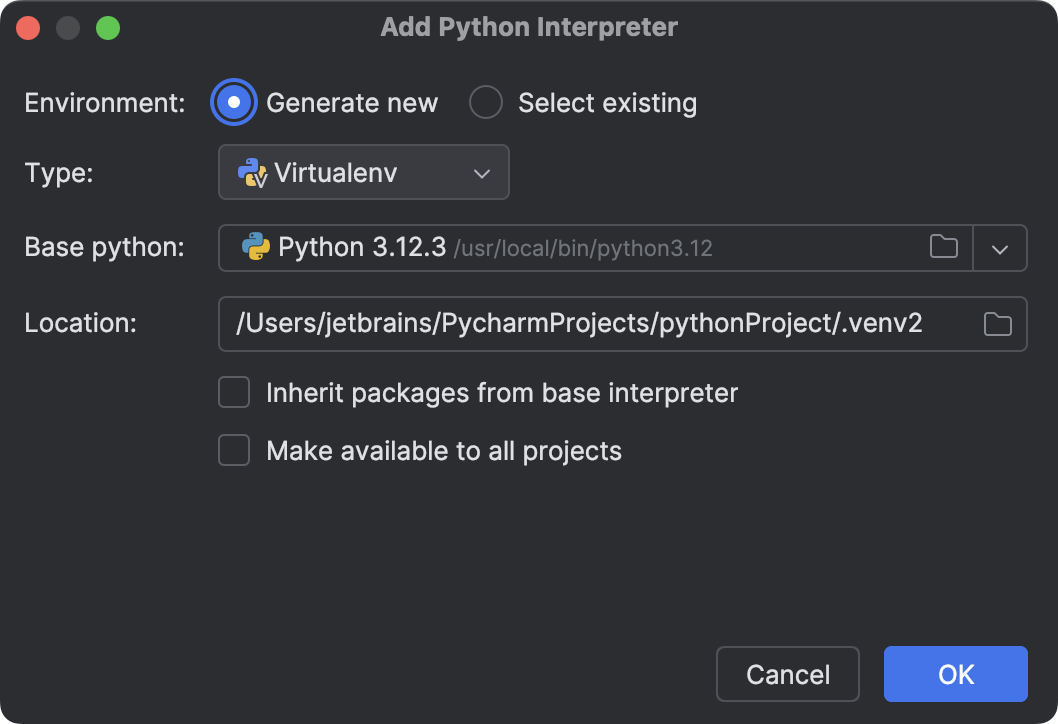The image size is (1058, 724).
Task: Click the chevron arrow of Type combo box
Action: click(482, 173)
